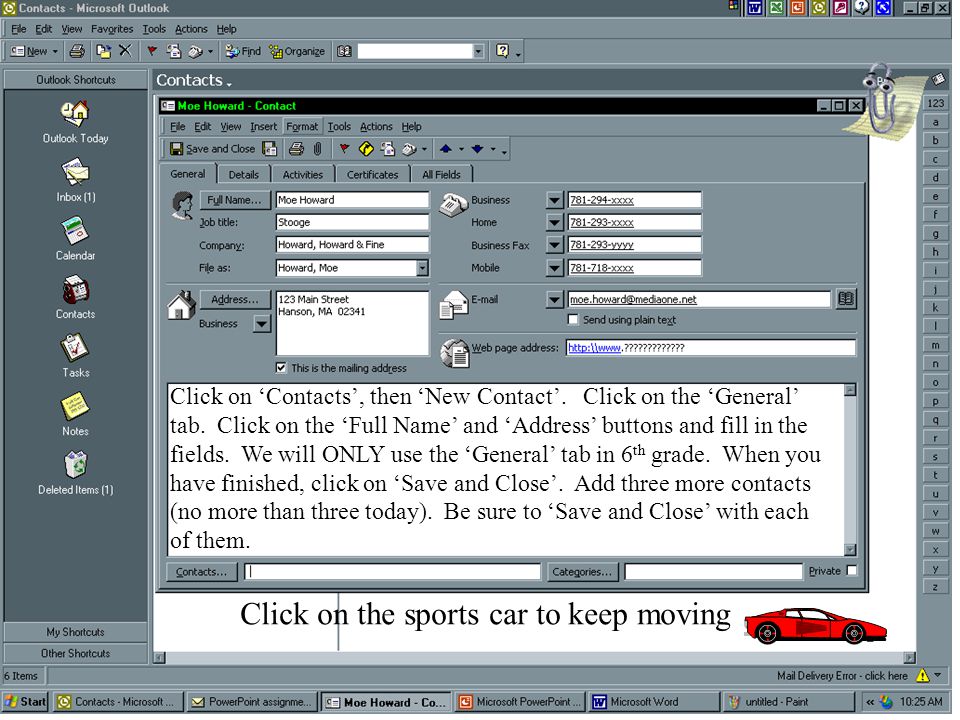Viewport: 960px width, 720px height.
Task: Toggle 'This is the mailing address' checkbox
Action: click(x=283, y=370)
